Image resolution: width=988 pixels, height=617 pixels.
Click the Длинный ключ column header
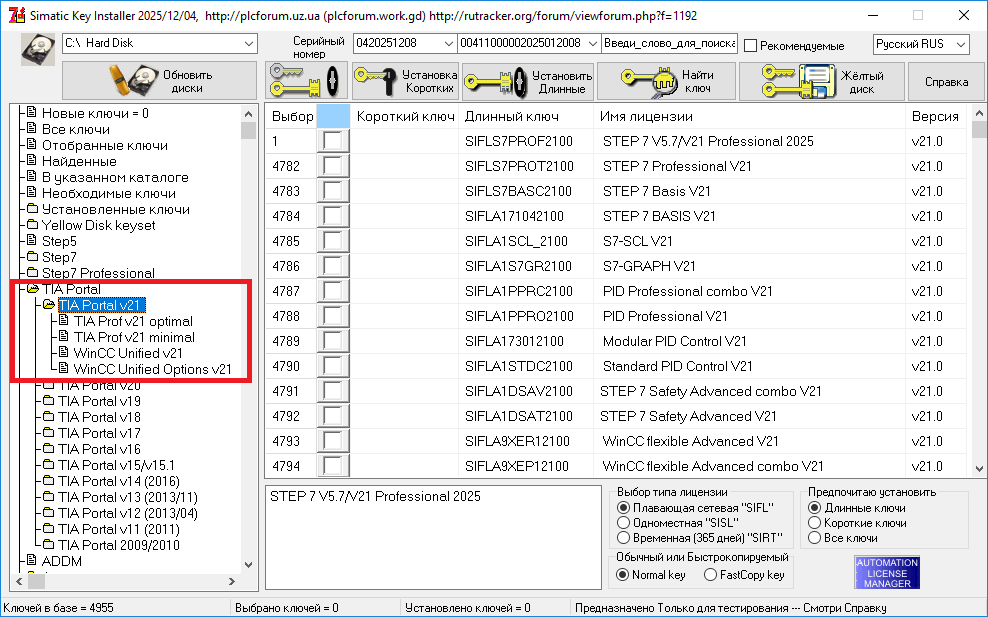click(497, 116)
